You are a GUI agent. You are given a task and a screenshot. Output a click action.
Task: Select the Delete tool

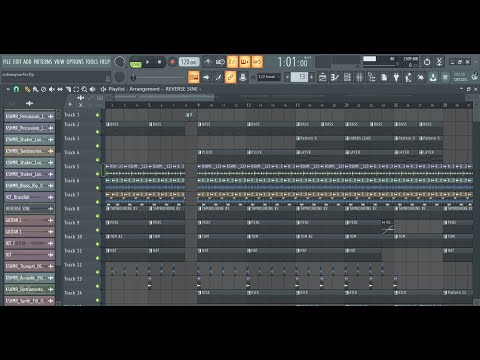[43, 89]
